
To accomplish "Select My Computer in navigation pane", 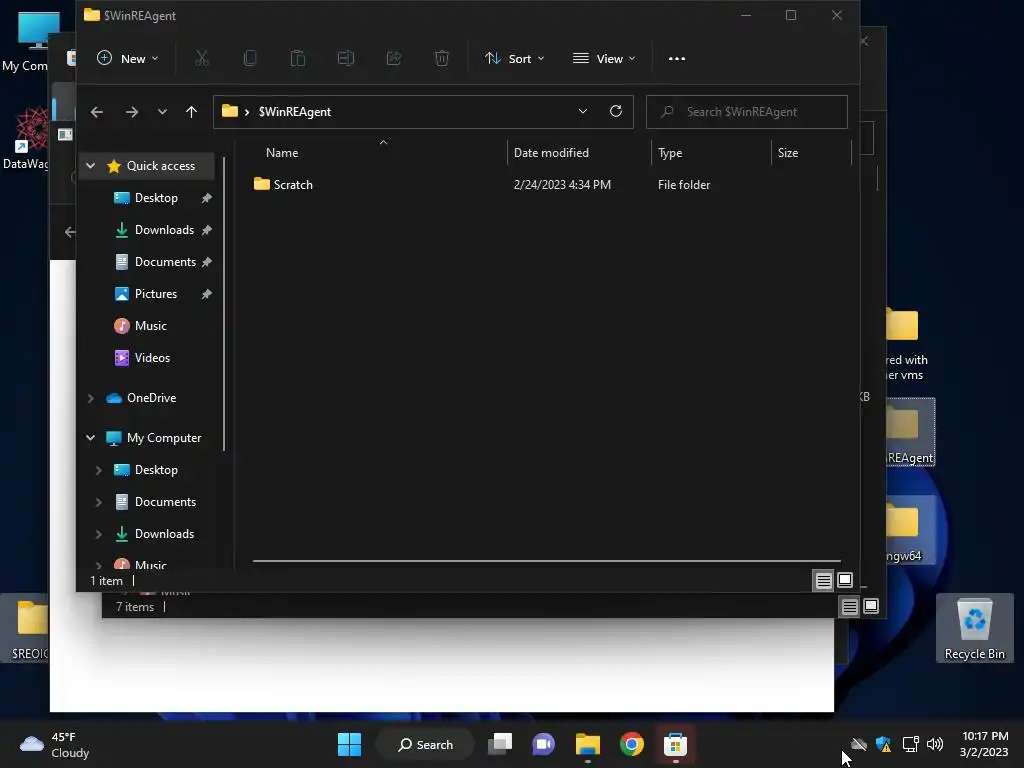I will (x=163, y=438).
